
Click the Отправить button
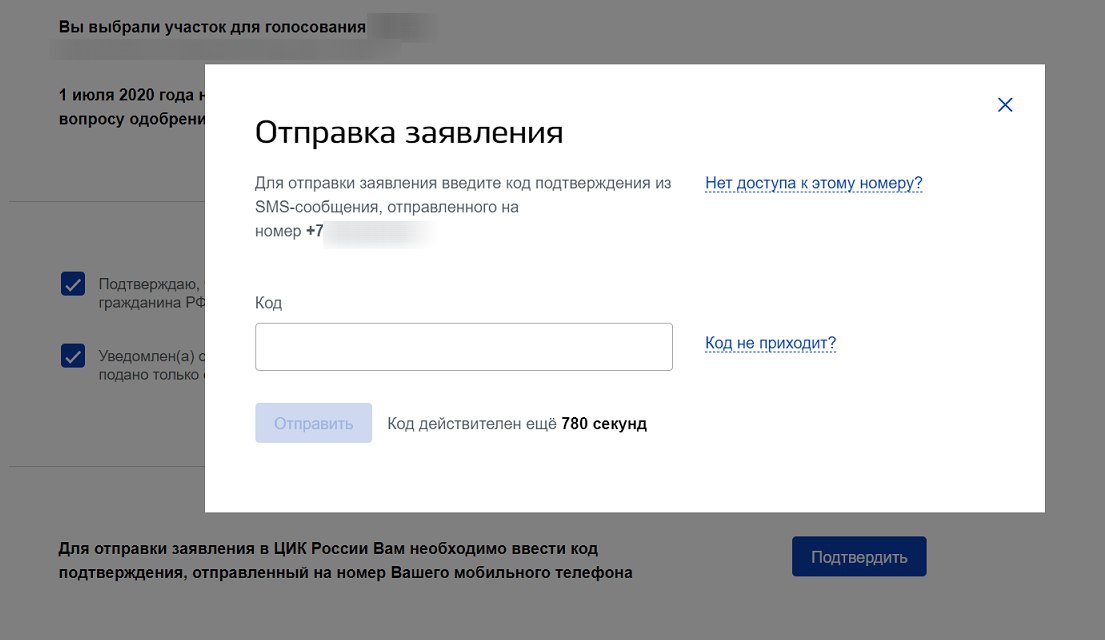(314, 423)
